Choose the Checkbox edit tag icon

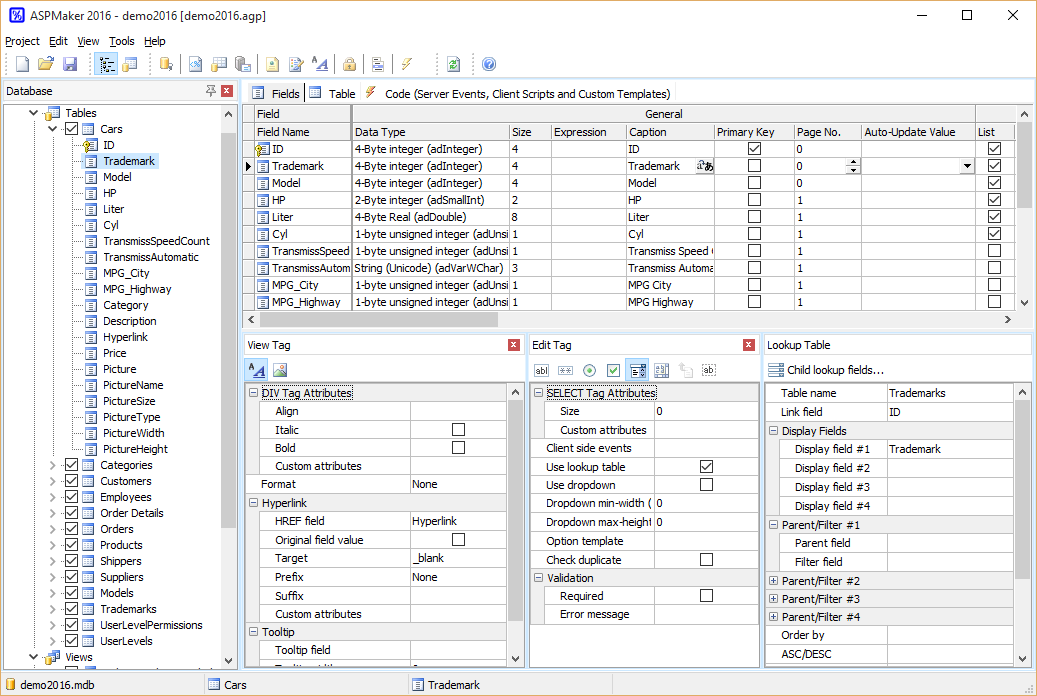[613, 370]
